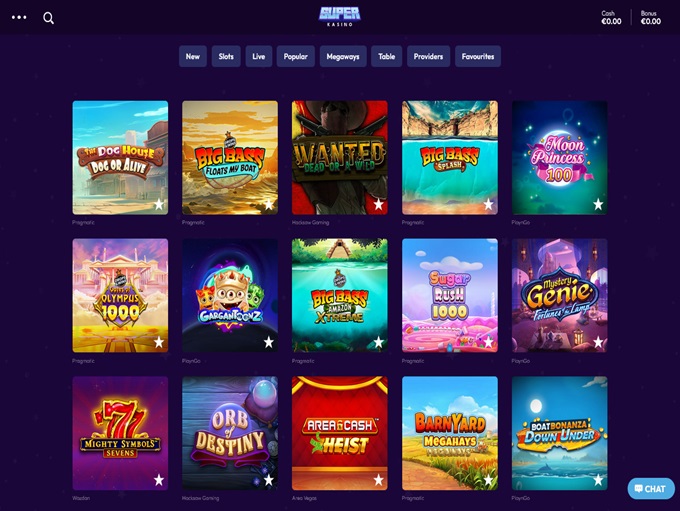
Task: Add Sugar Rush 1000 to favourites star
Action: pos(489,342)
